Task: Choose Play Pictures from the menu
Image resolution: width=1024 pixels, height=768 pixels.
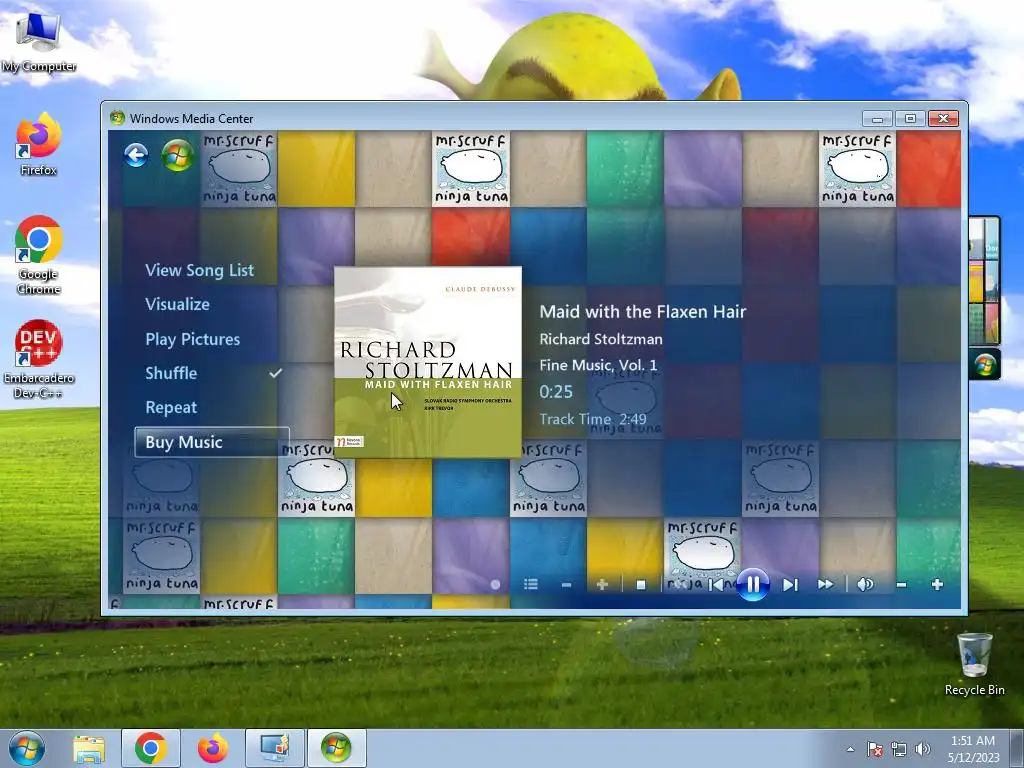Action: pos(193,339)
